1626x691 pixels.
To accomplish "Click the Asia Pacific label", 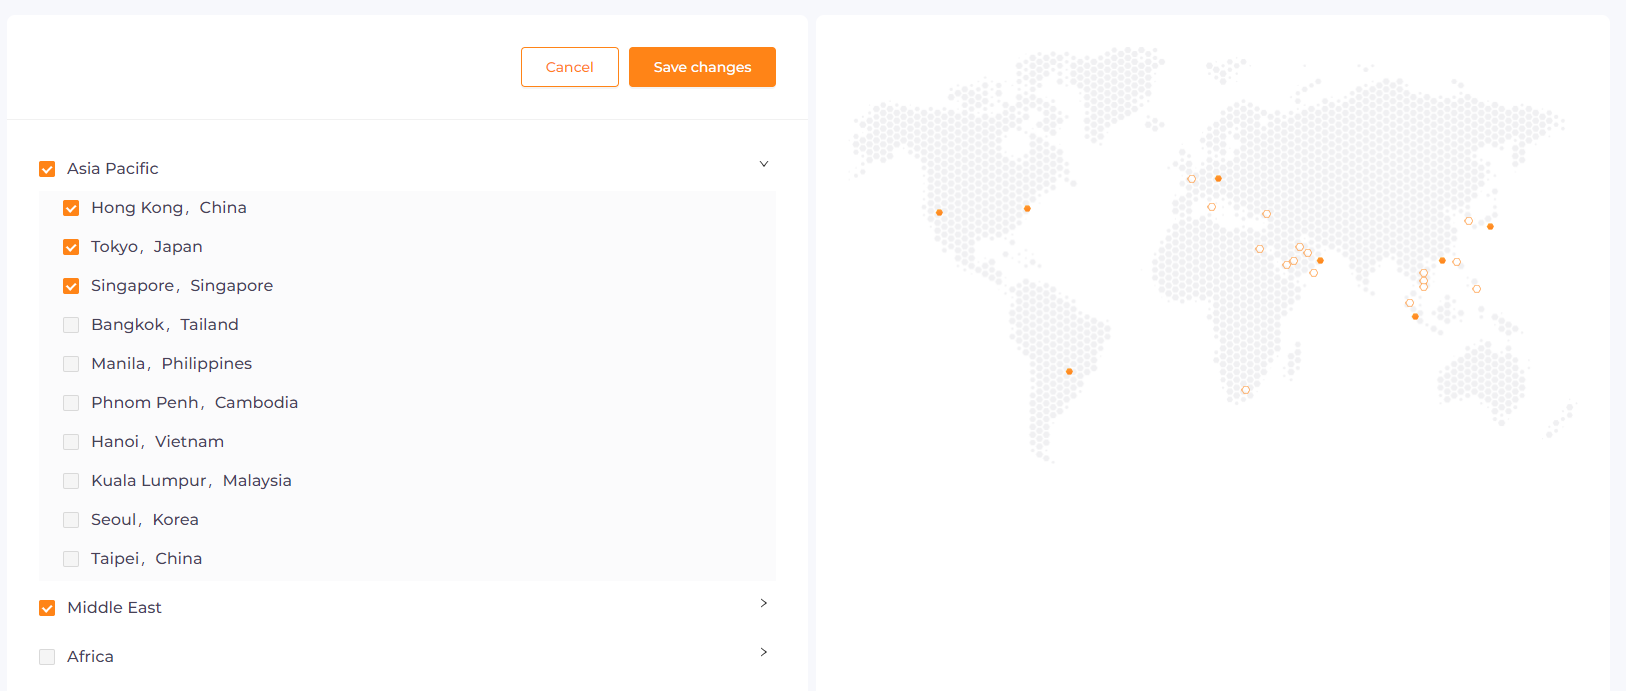I will (x=113, y=168).
